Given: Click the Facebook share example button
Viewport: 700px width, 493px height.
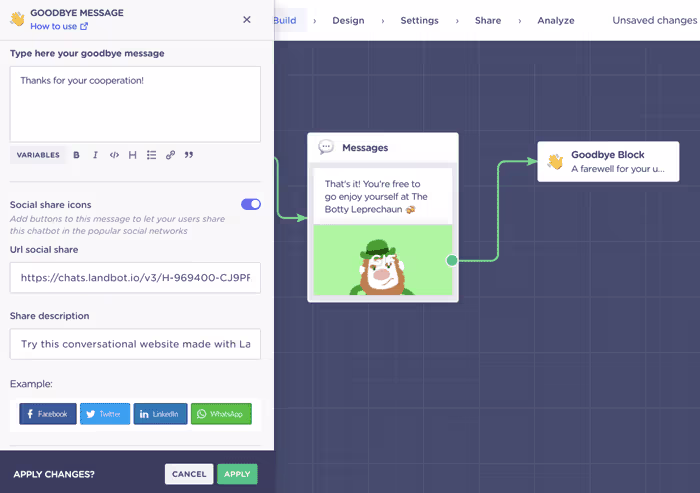Looking at the screenshot, I should click(x=48, y=414).
